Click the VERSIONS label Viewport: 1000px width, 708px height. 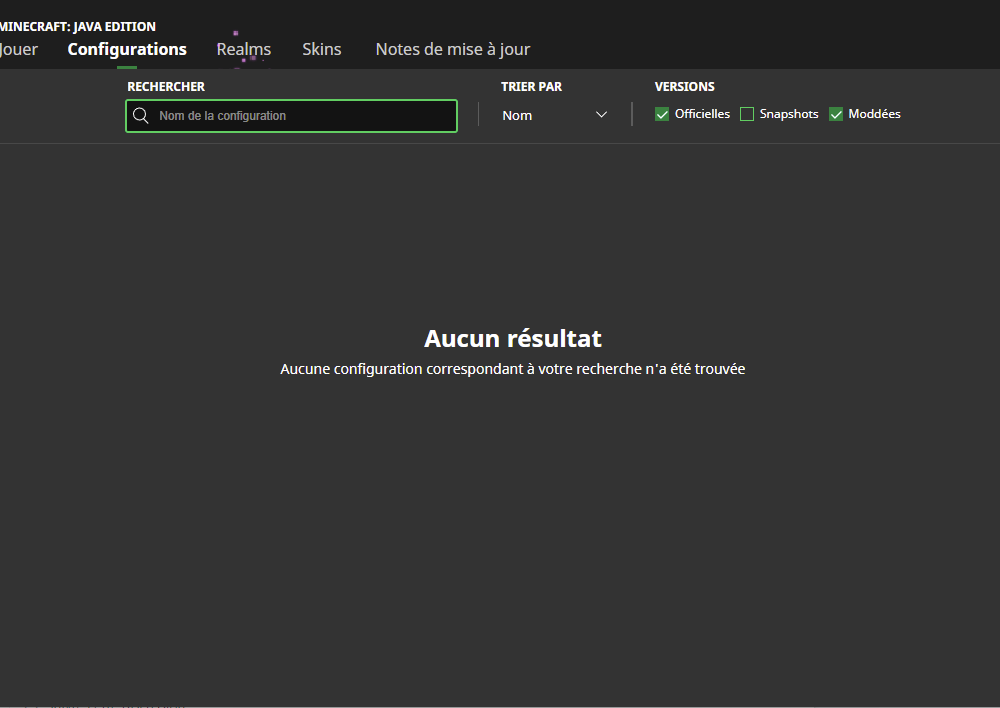point(684,87)
